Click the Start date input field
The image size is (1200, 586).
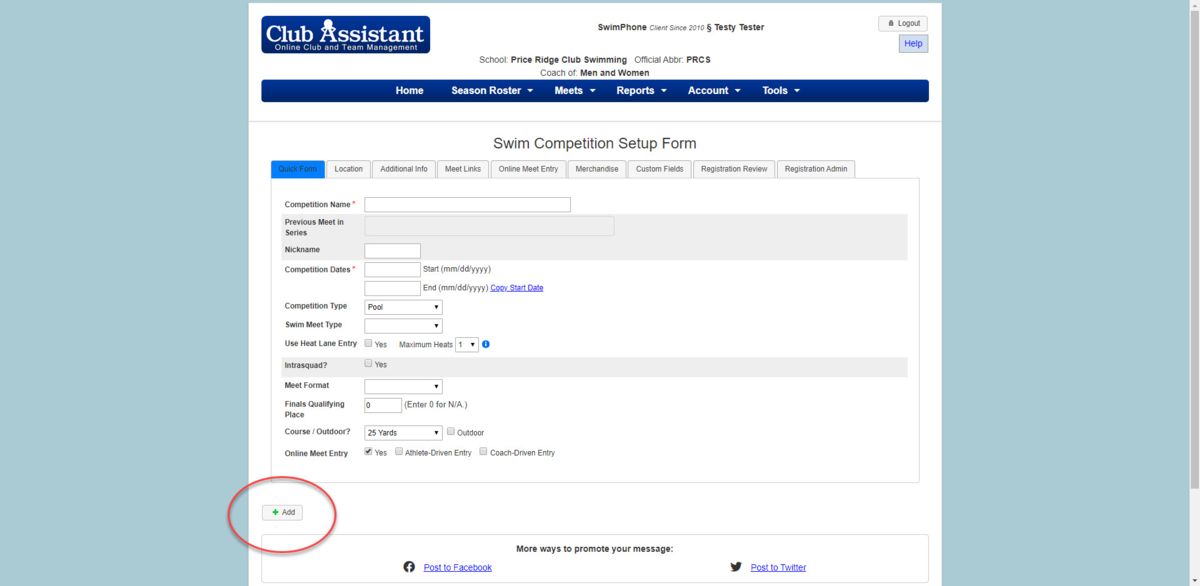tap(392, 269)
